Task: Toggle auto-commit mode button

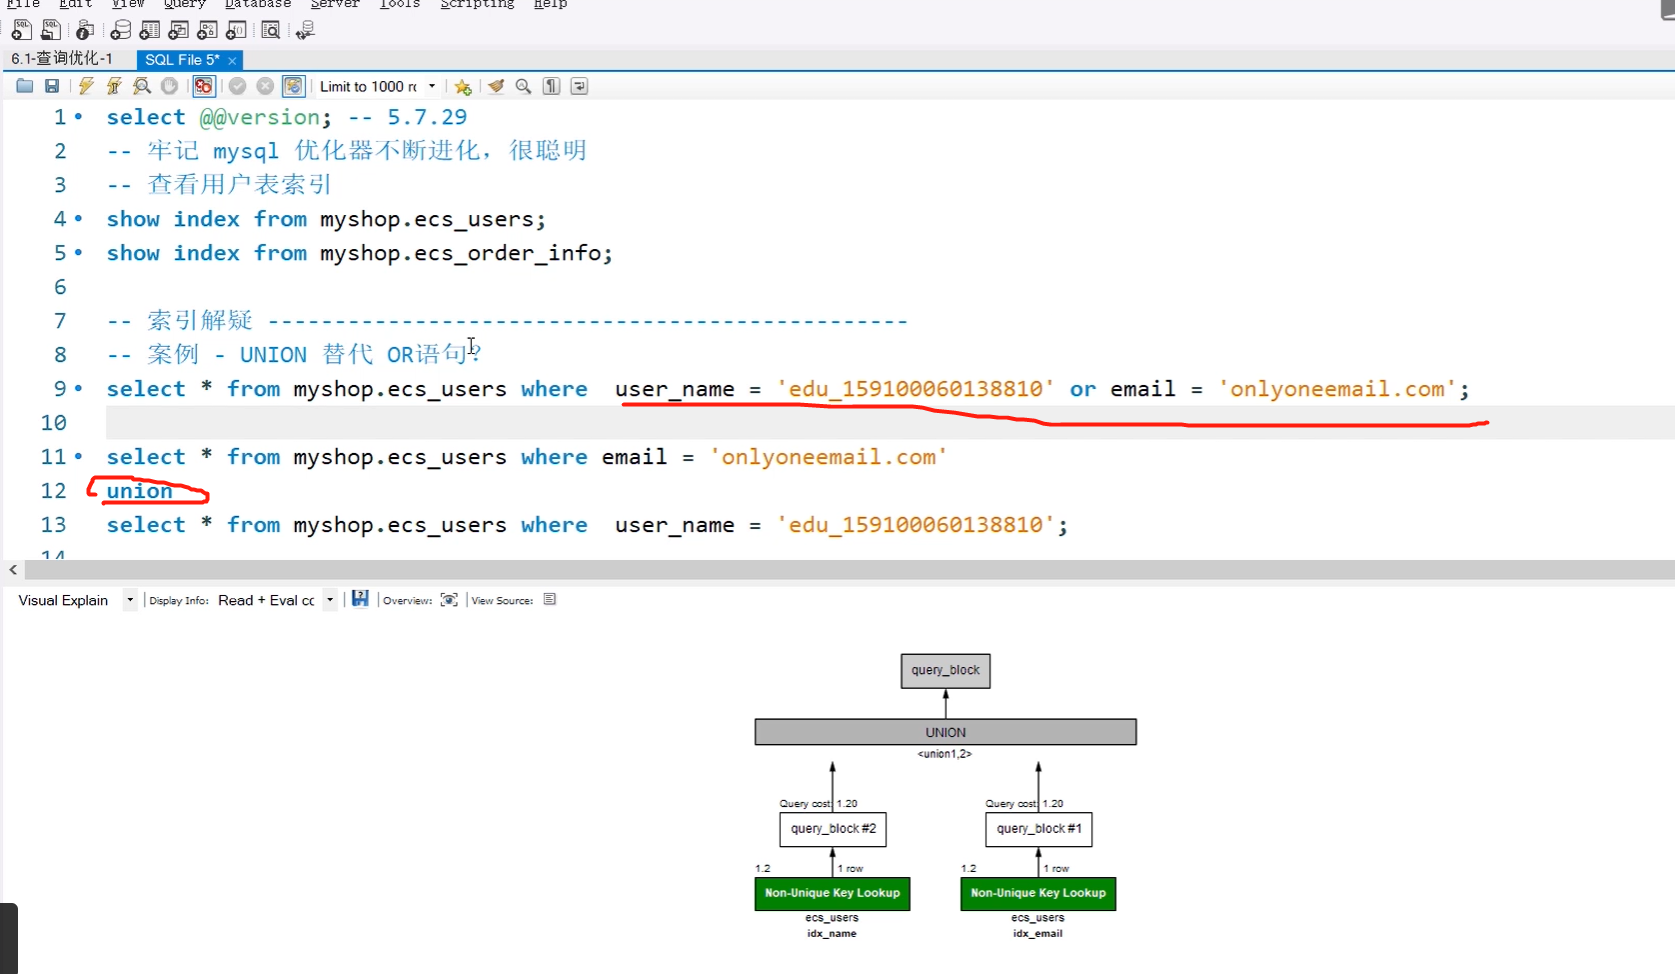Action: click(293, 86)
